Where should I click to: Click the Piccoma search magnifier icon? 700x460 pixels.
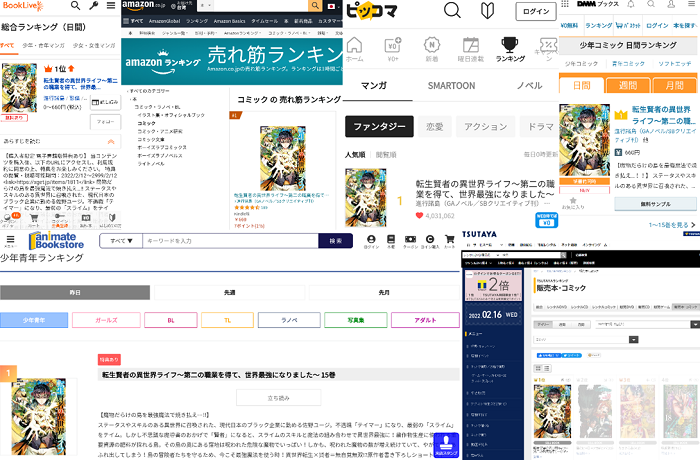pyautogui.click(x=452, y=9)
